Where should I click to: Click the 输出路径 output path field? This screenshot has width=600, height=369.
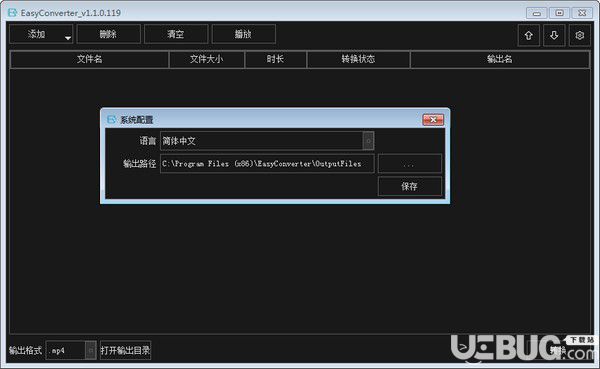pyautogui.click(x=267, y=163)
